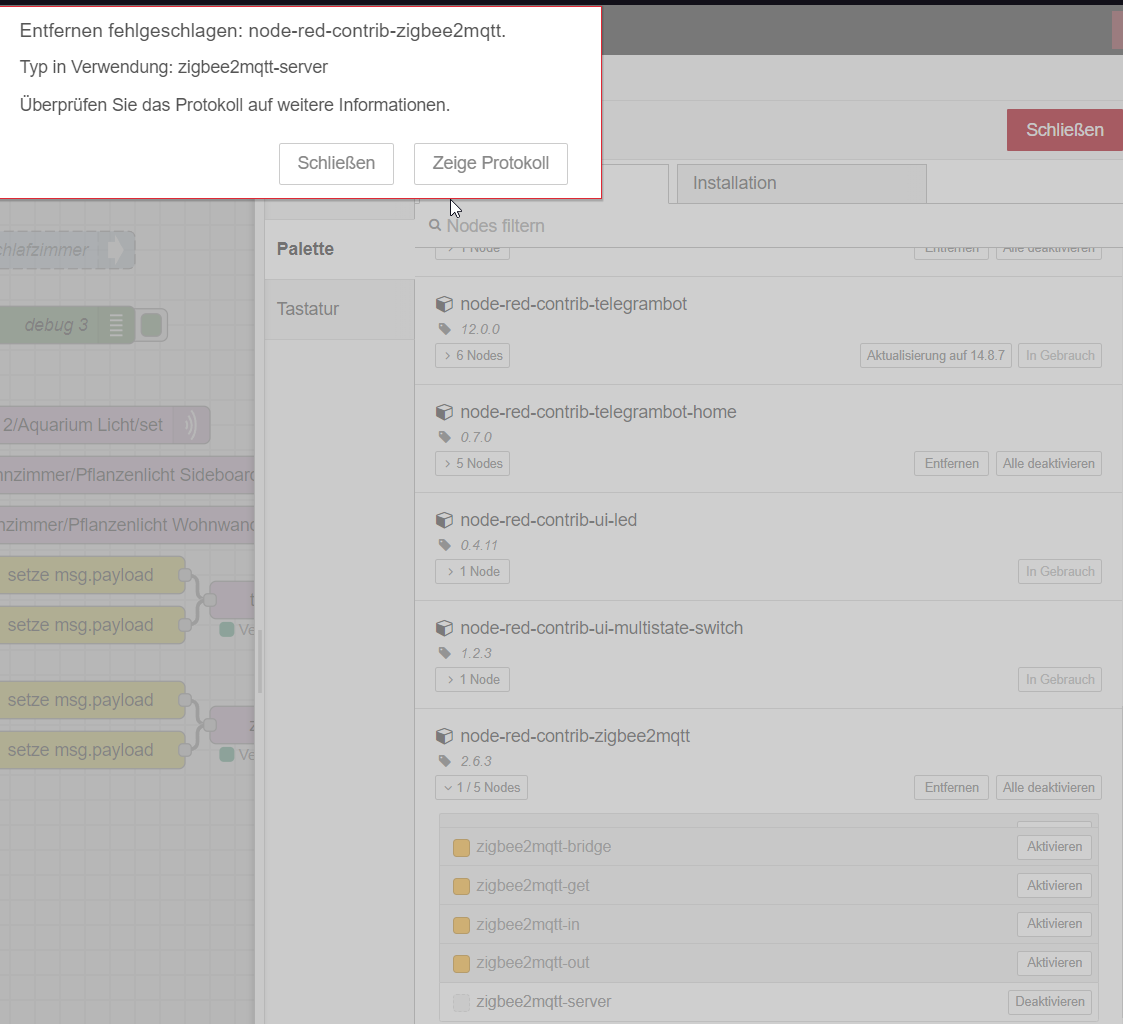
Task: Click the cube icon beside node-red-contrib-zigbee2mqtt
Action: pos(444,737)
